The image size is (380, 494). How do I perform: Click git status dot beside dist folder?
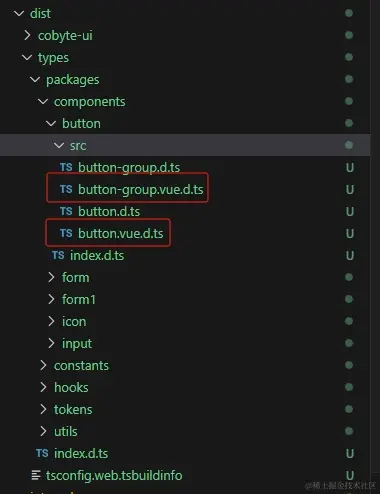coord(349,13)
